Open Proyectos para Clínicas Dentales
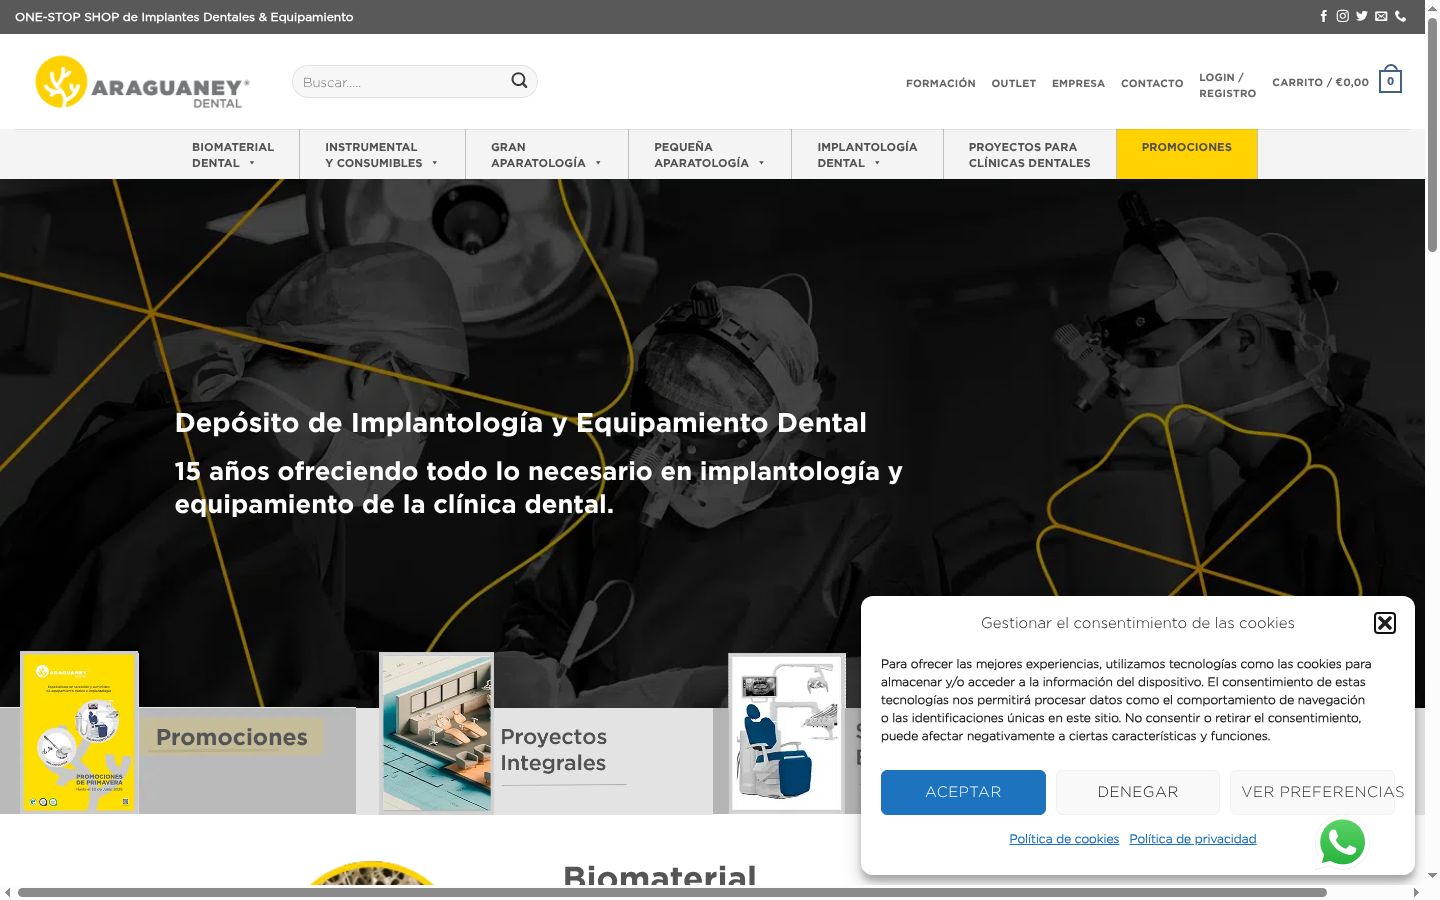This screenshot has height=900, width=1440. point(1029,154)
